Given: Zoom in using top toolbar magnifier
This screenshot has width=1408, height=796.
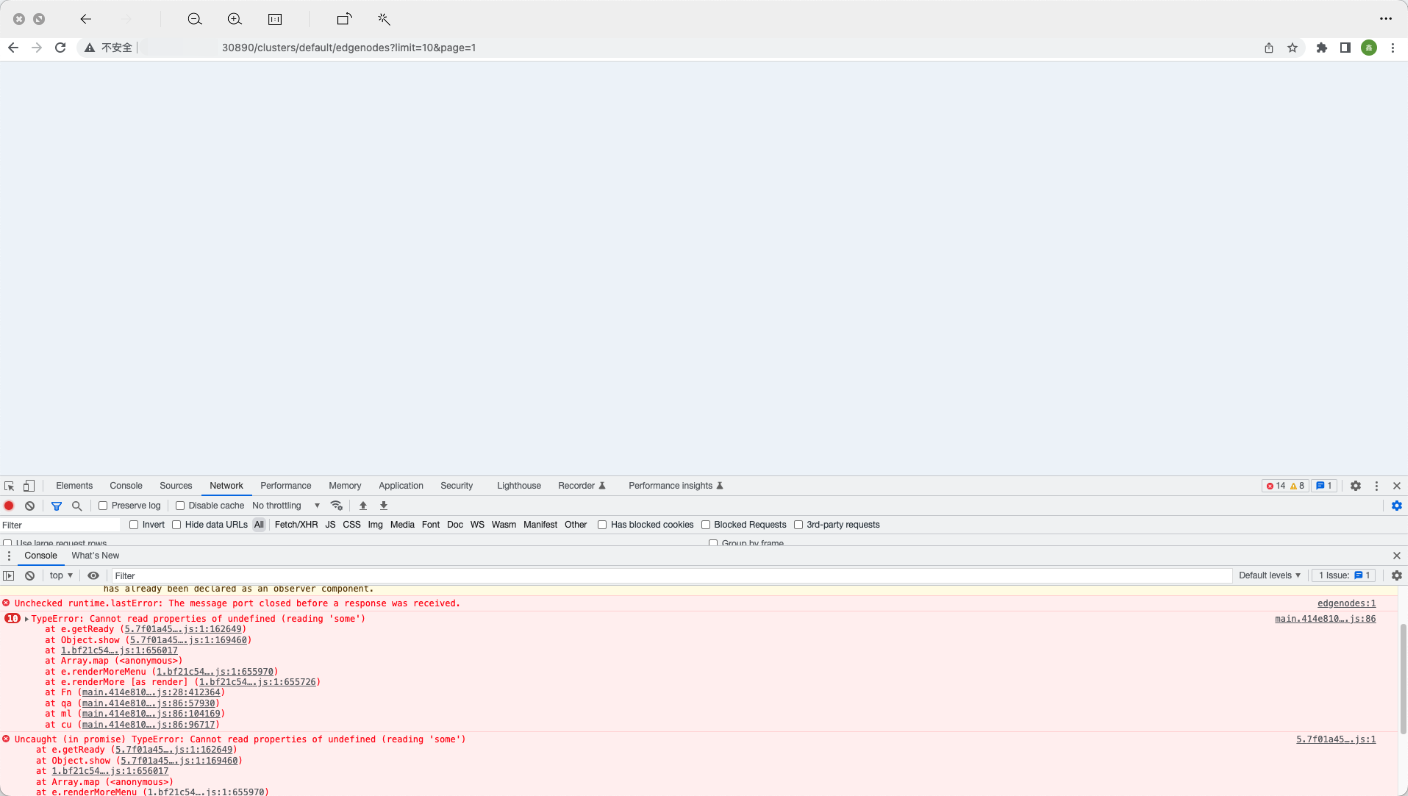Looking at the screenshot, I should (235, 19).
